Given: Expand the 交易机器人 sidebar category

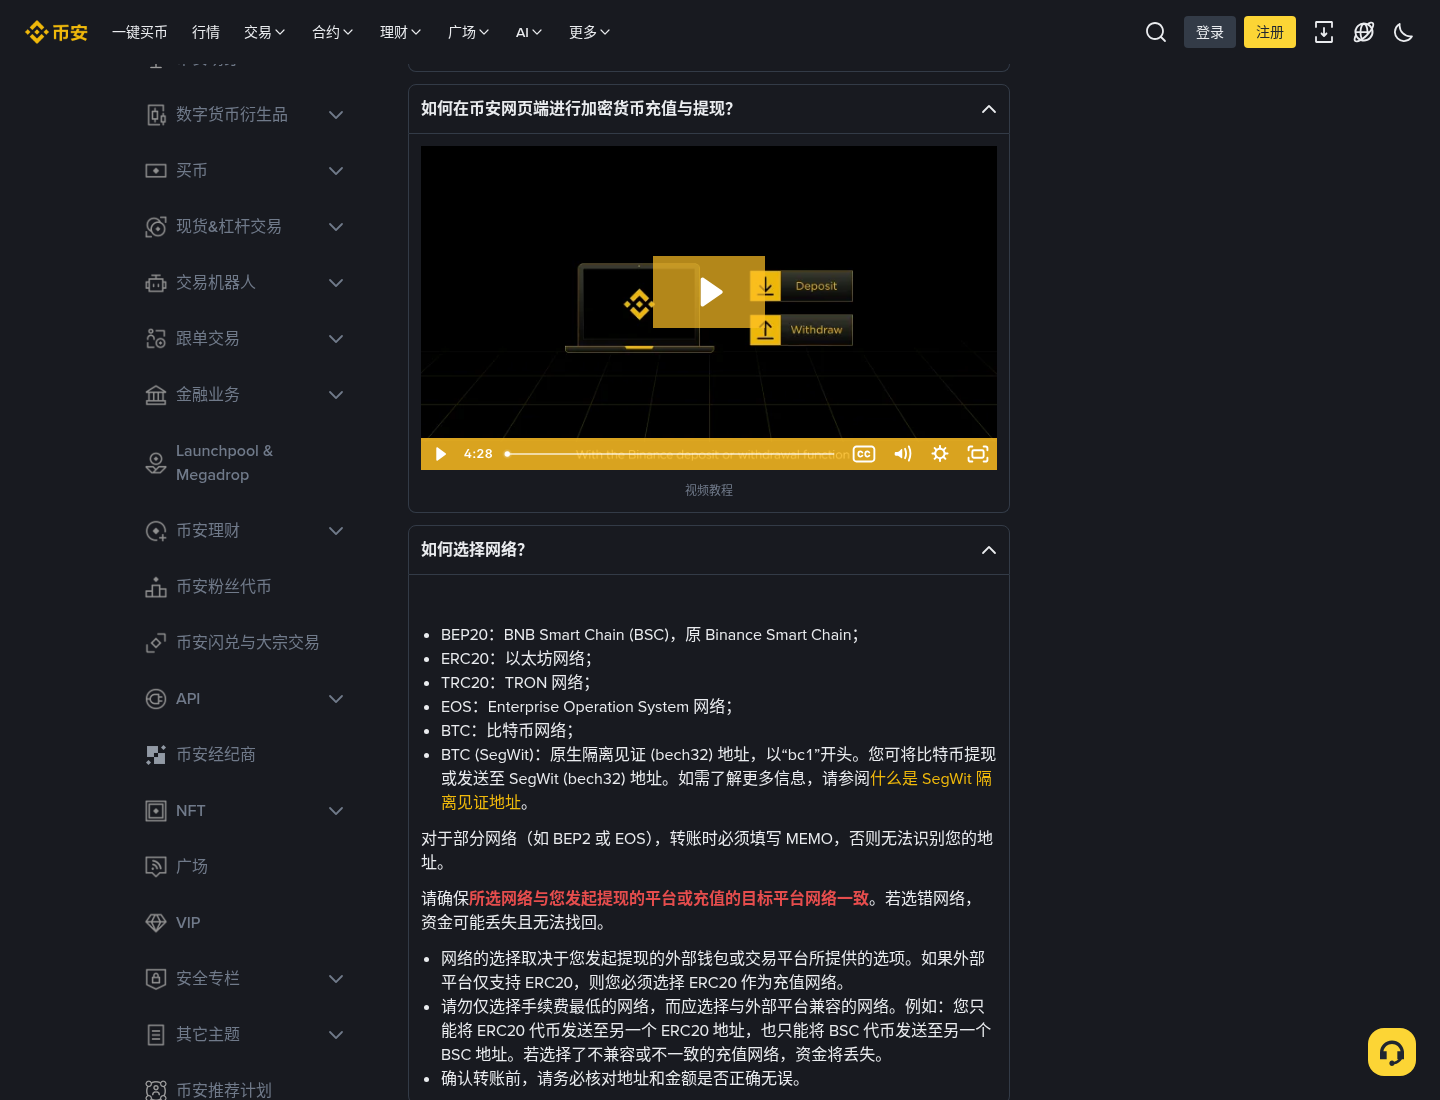Looking at the screenshot, I should click(x=336, y=283).
